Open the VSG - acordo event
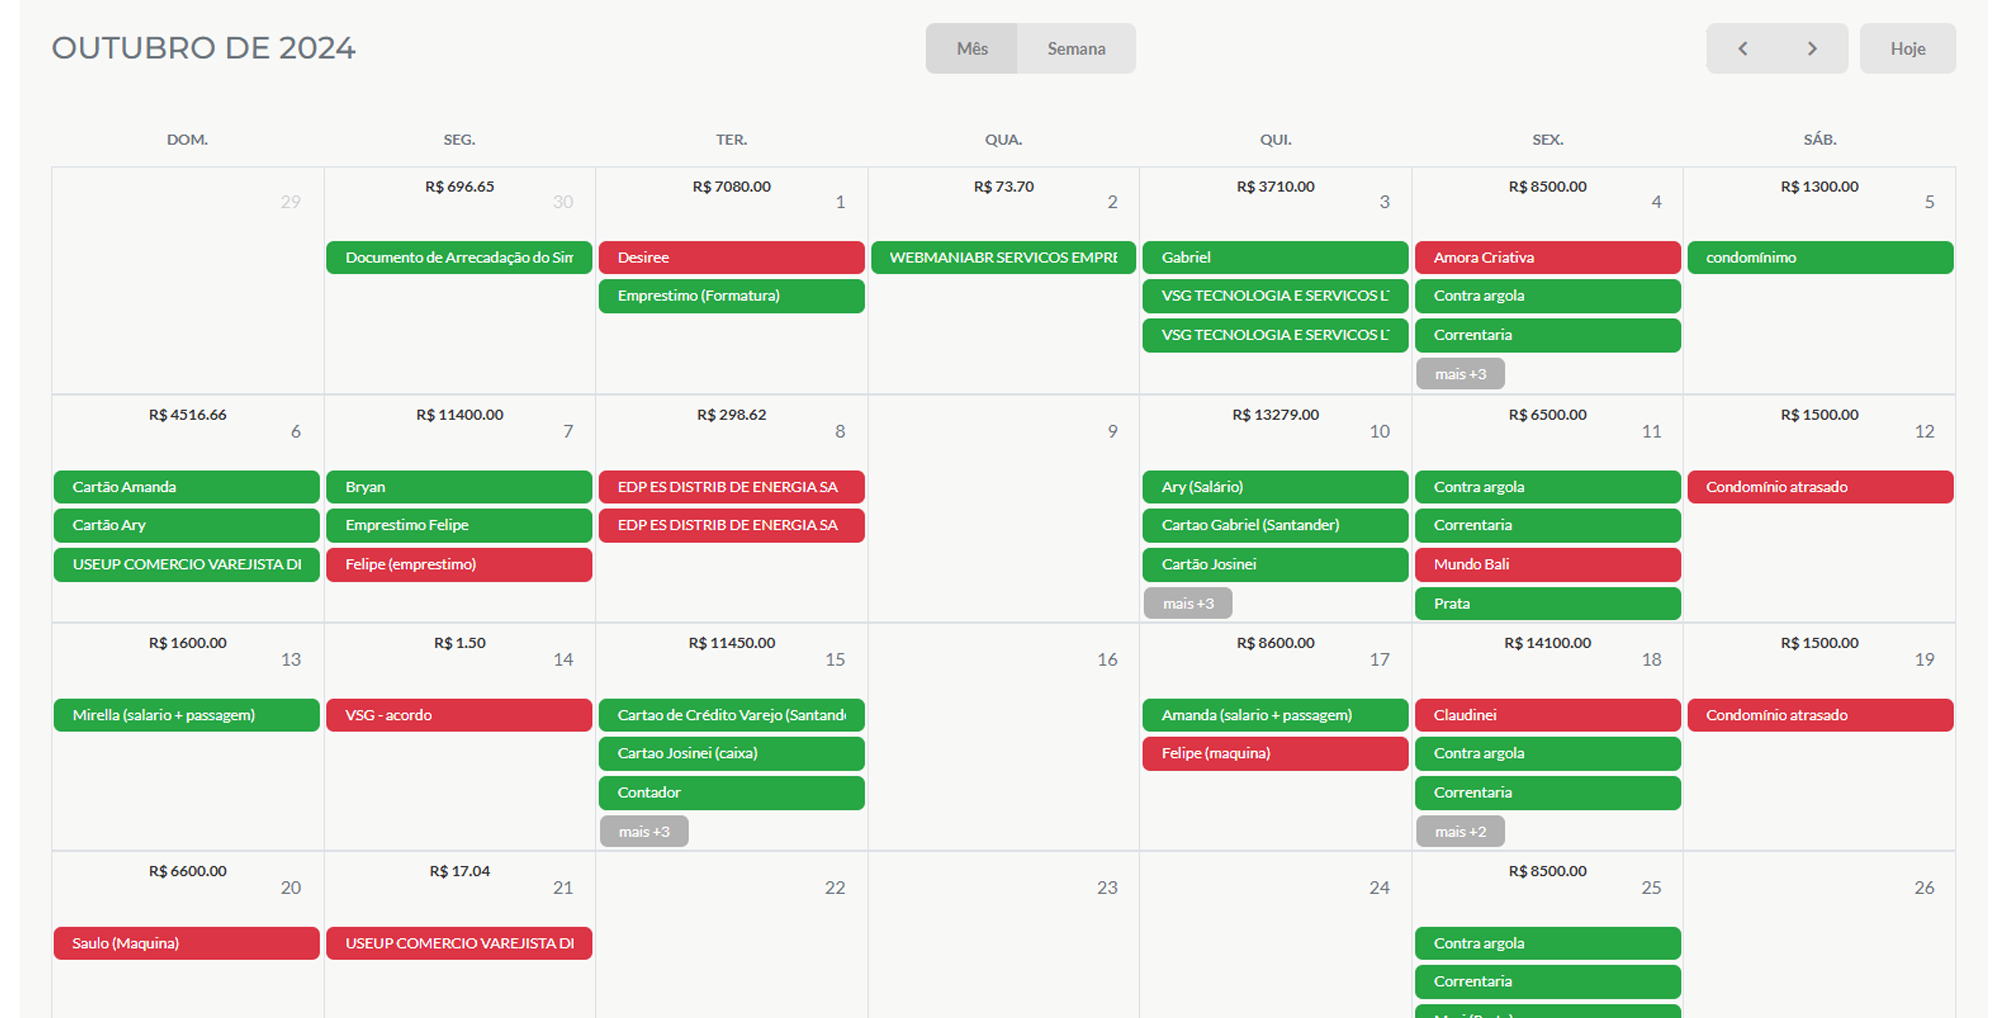 [x=459, y=715]
